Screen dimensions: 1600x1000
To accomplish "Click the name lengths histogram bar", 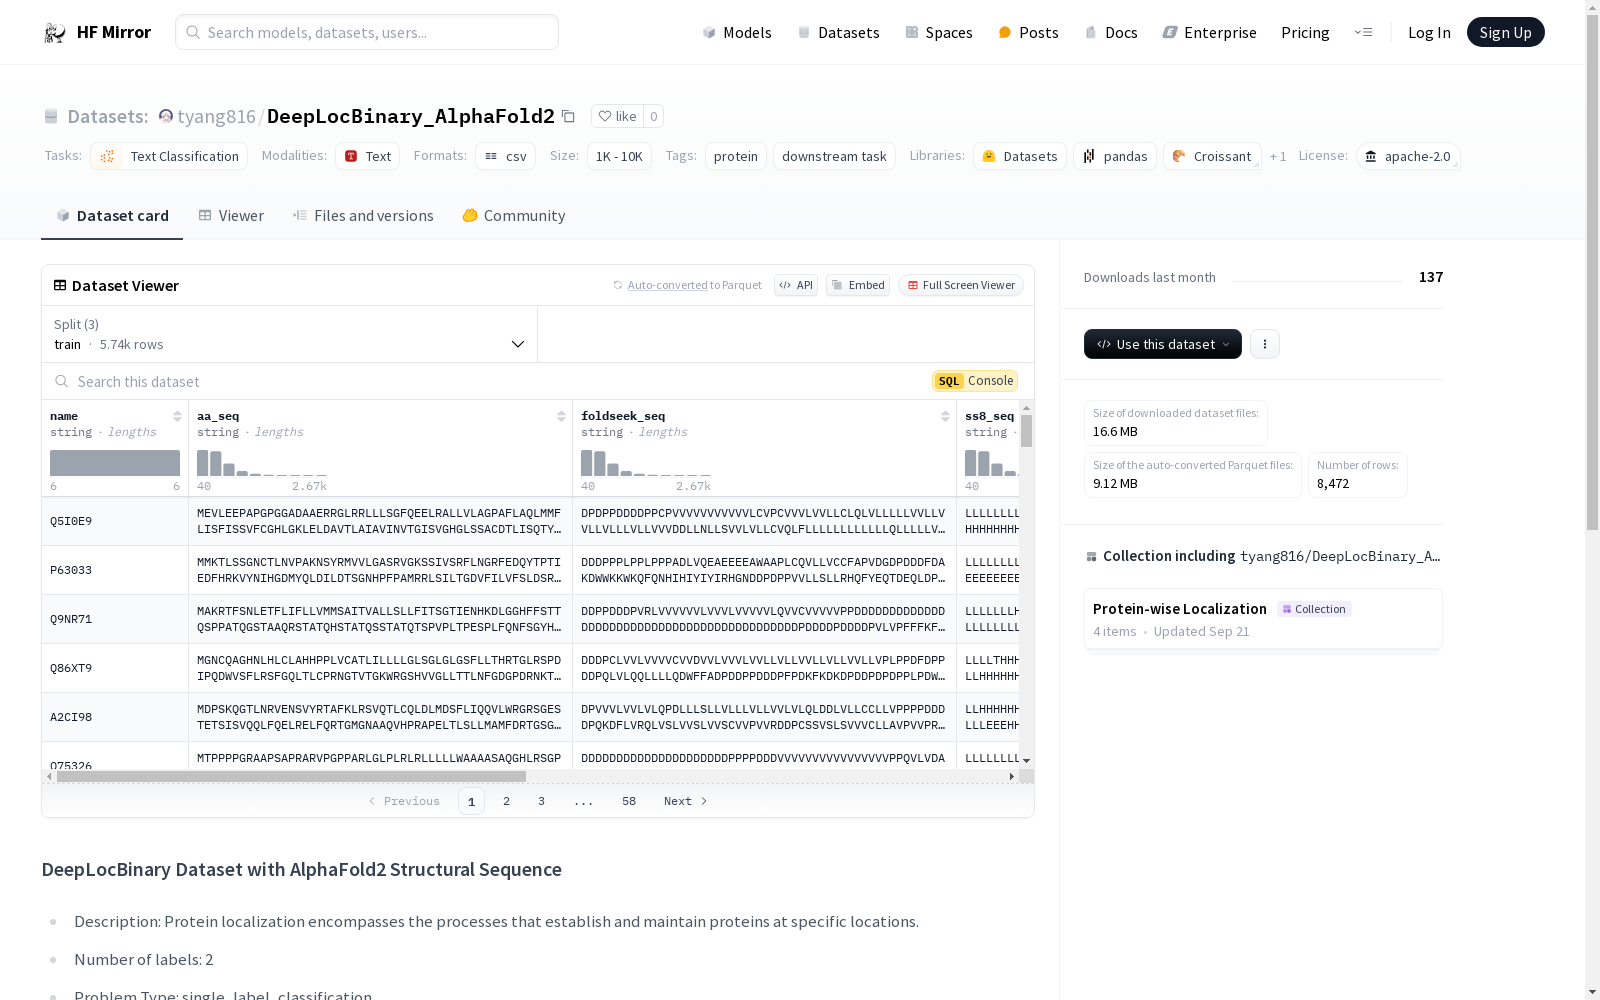I will coord(115,463).
